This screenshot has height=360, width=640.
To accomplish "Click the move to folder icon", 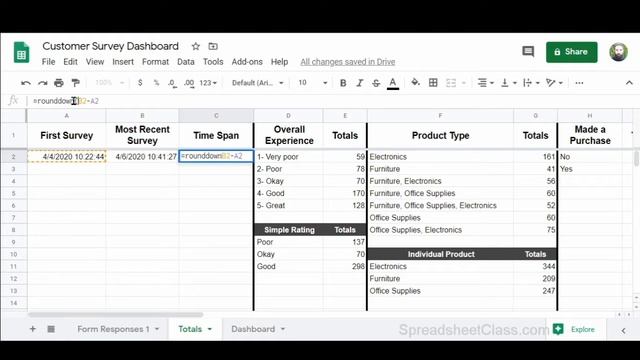I will click(x=213, y=47).
